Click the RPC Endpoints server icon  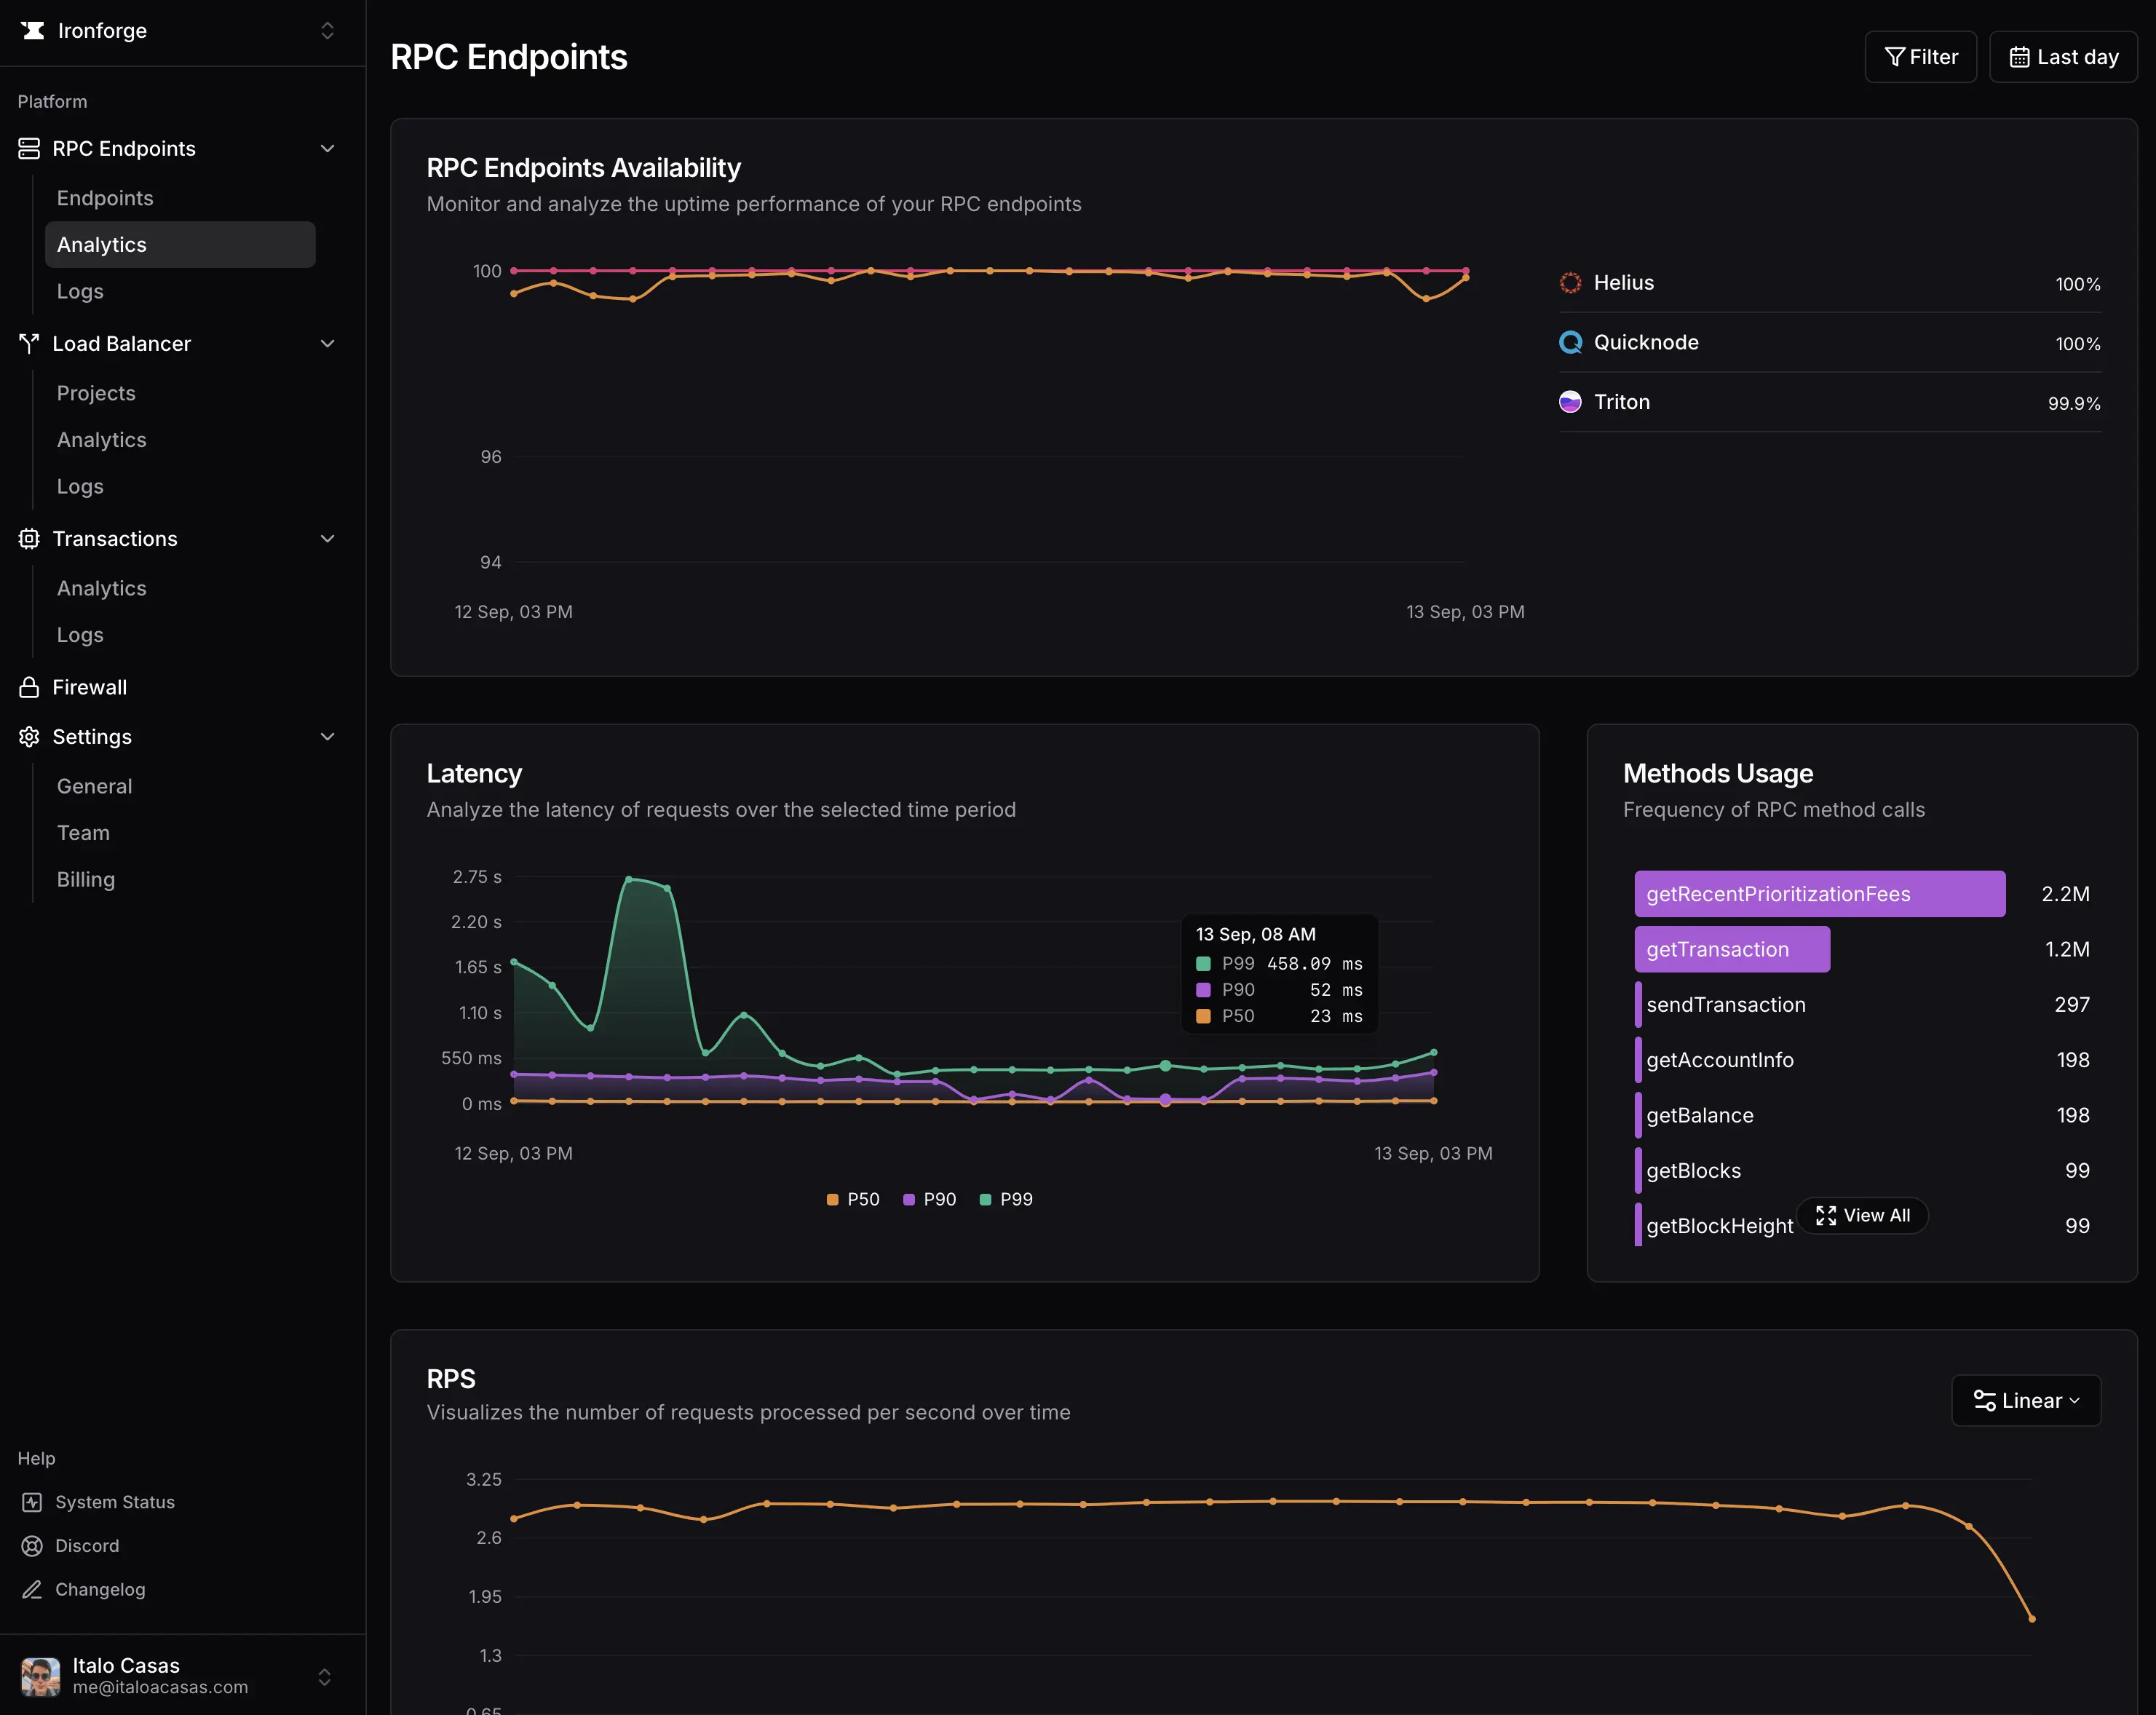click(29, 148)
